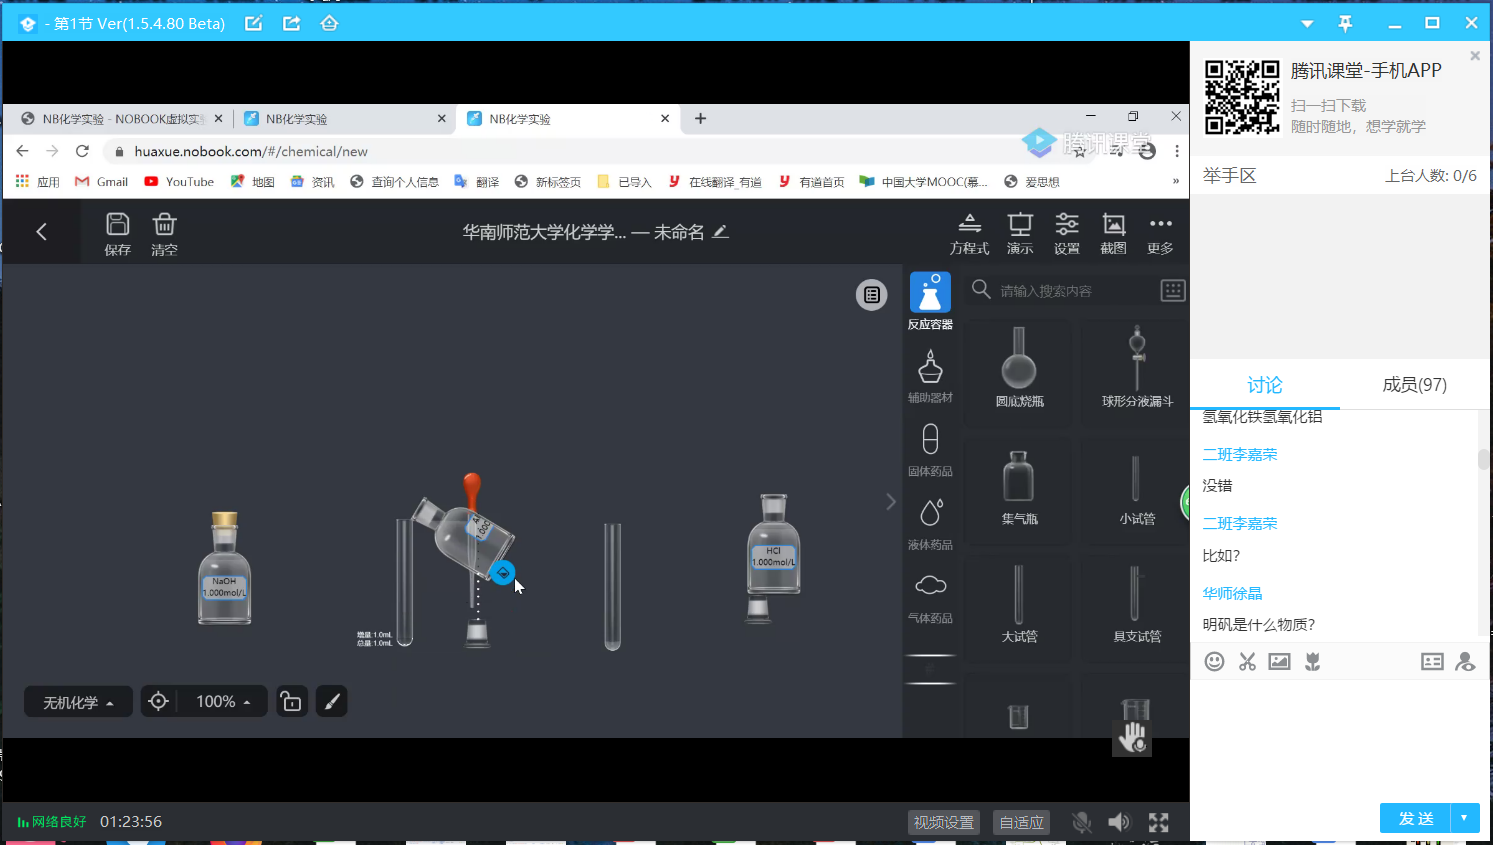The width and height of the screenshot is (1493, 845).
Task: Toggle the speaker volume icon
Action: tap(1119, 822)
